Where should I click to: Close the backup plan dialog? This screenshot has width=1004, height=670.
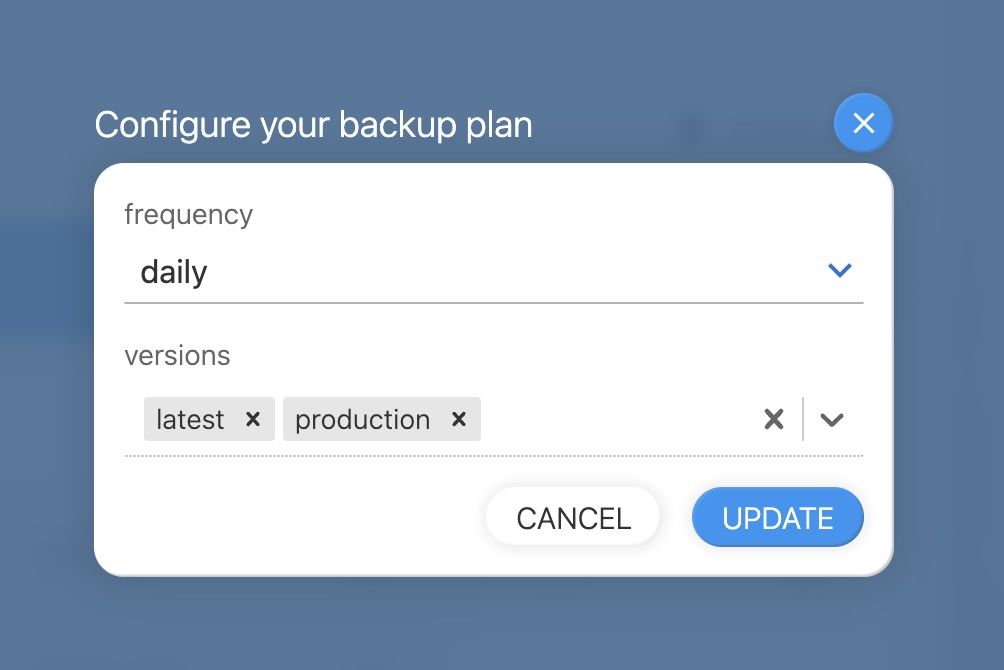click(x=863, y=123)
